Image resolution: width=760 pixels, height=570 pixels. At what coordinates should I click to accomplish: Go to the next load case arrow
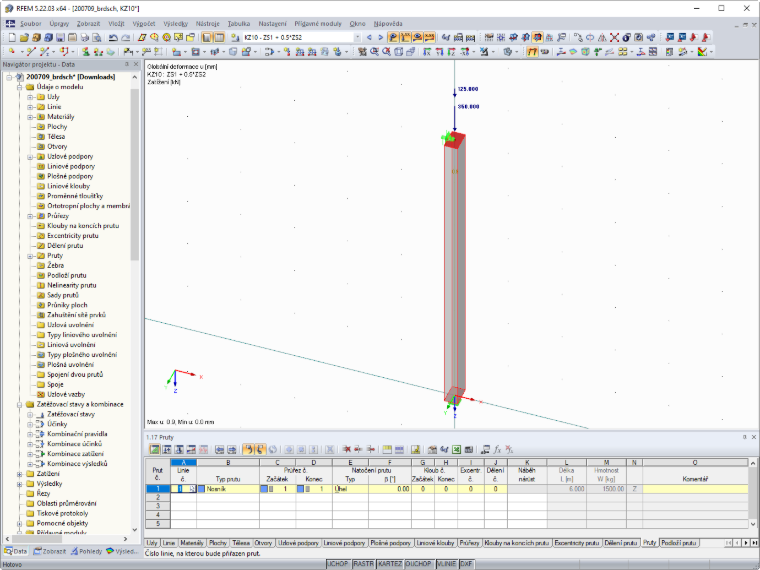click(x=380, y=37)
